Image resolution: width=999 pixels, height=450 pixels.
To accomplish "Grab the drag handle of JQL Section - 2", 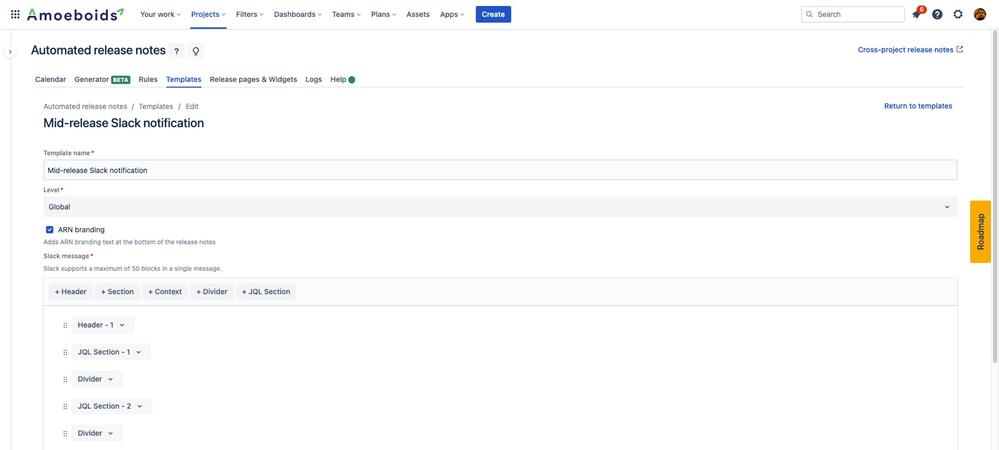I will click(x=65, y=407).
